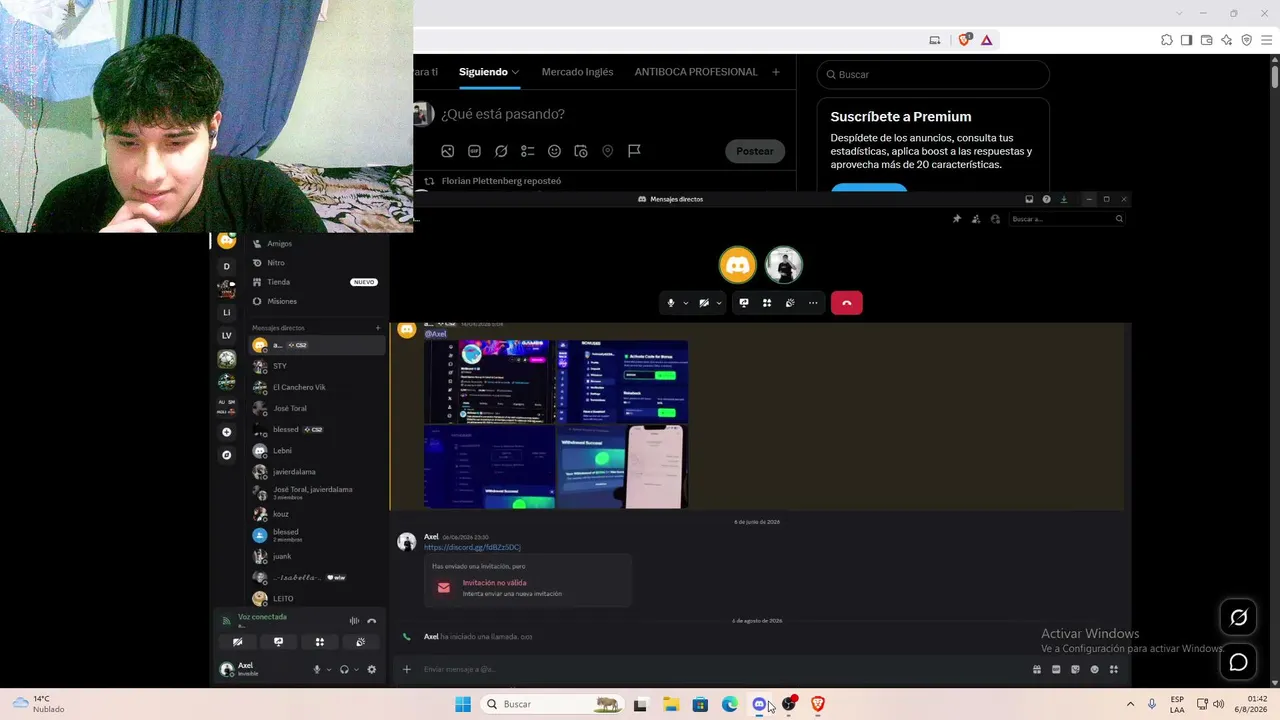Open the LV server in Discord sidebar
This screenshot has width=1280, height=720.
coord(227,335)
